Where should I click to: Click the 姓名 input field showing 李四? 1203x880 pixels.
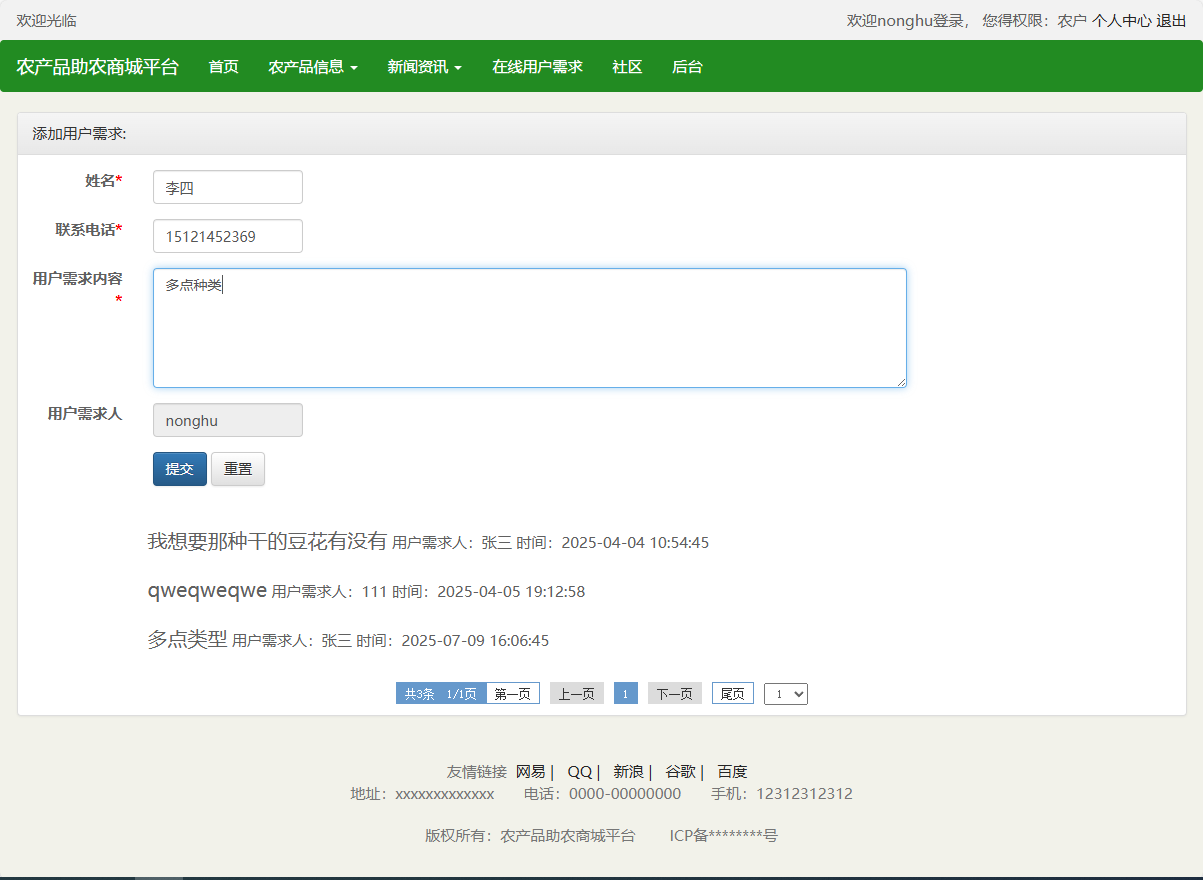coord(227,187)
